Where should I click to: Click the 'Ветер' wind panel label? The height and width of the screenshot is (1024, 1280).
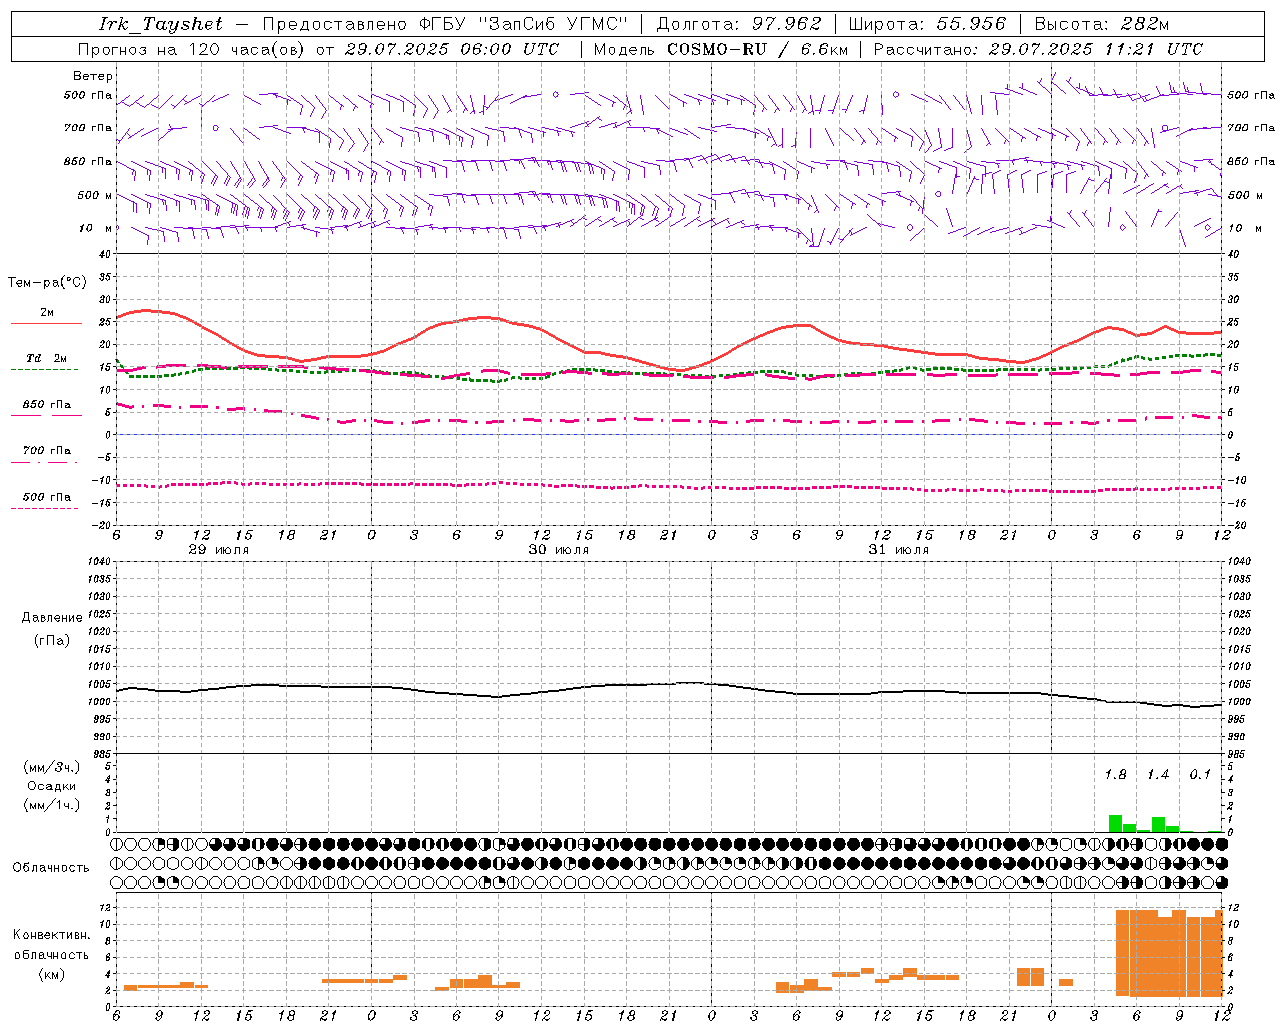pyautogui.click(x=93, y=76)
